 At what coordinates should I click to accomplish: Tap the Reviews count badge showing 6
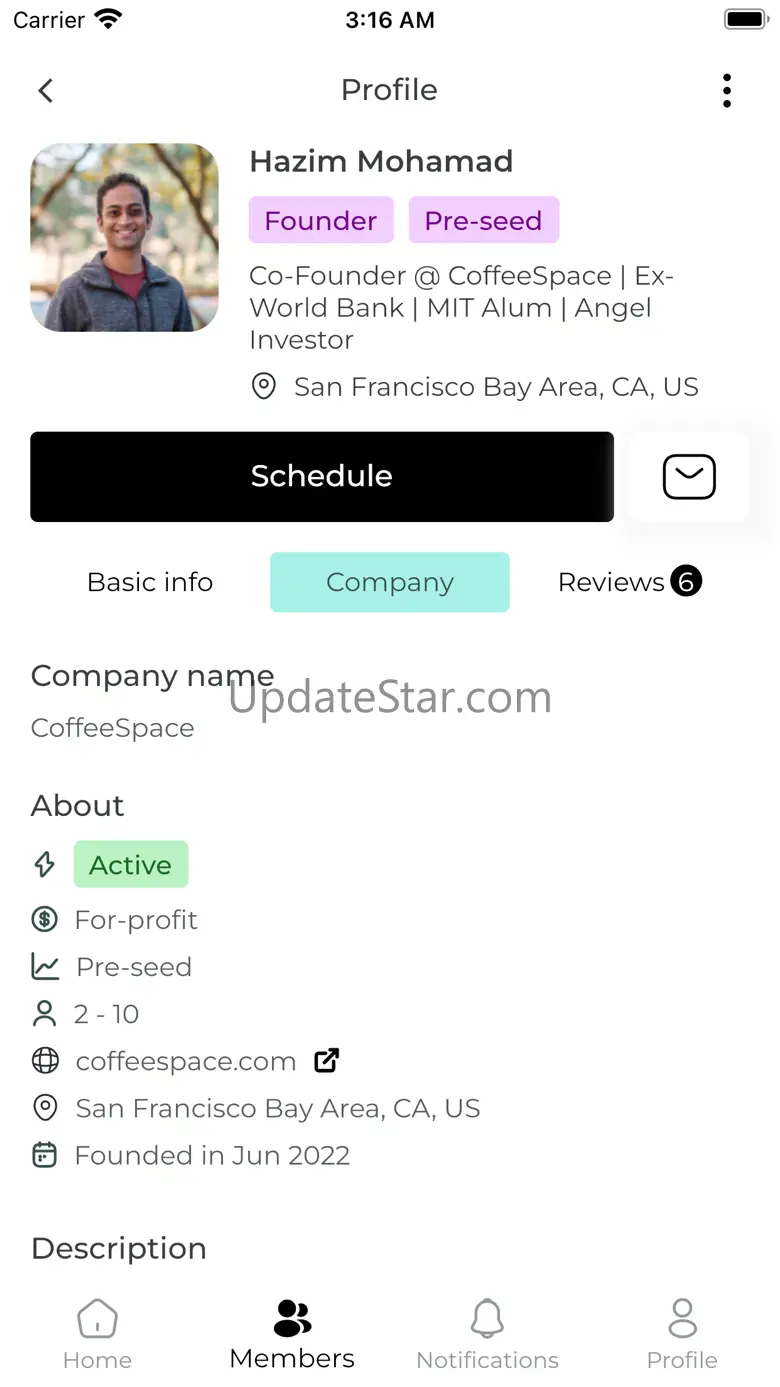[x=686, y=581]
